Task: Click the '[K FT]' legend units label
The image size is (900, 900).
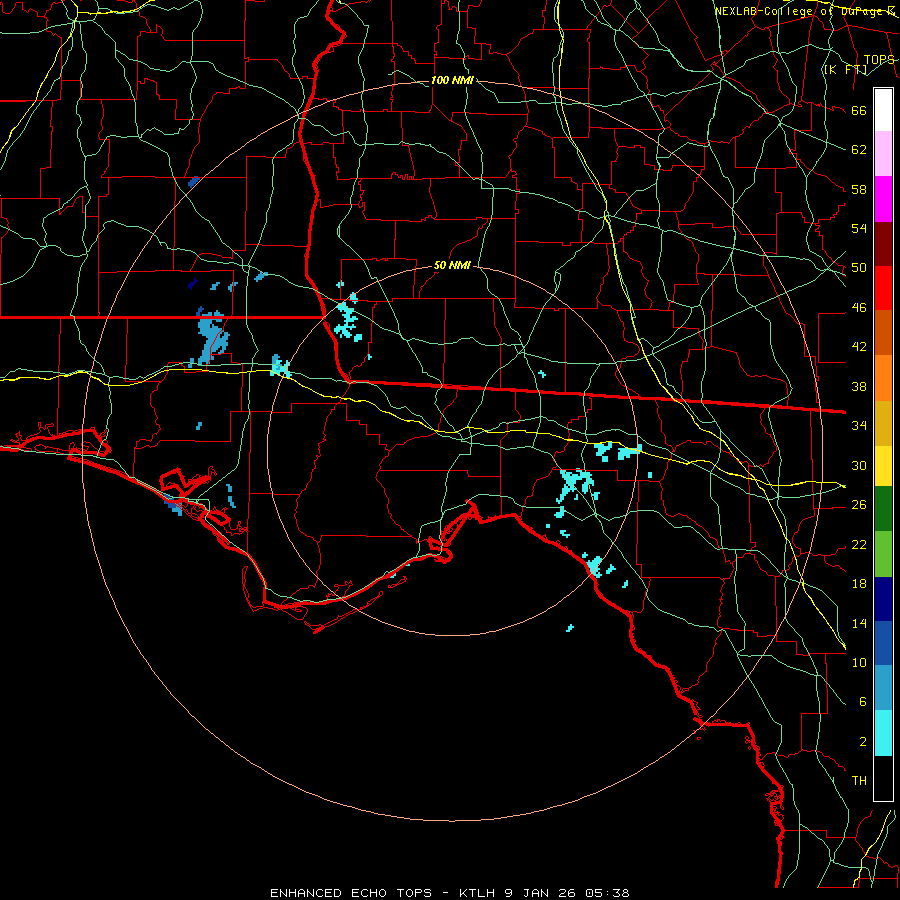Action: point(845,70)
